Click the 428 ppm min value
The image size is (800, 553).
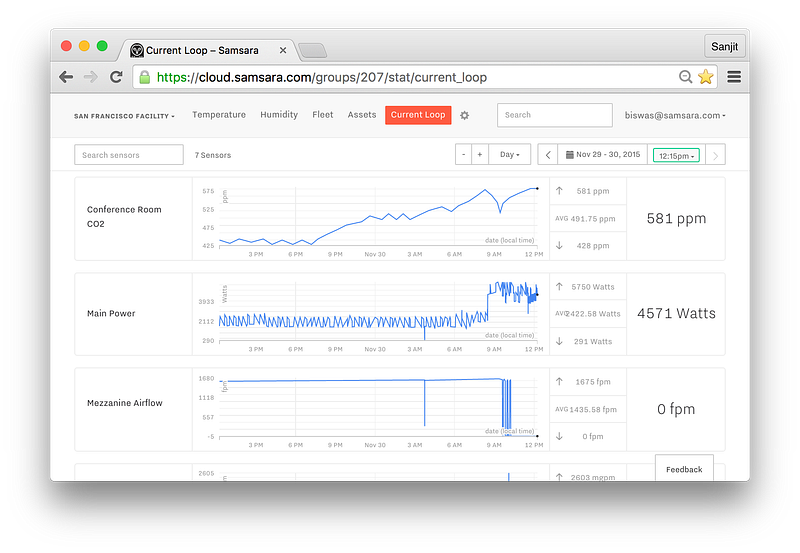[x=593, y=245]
